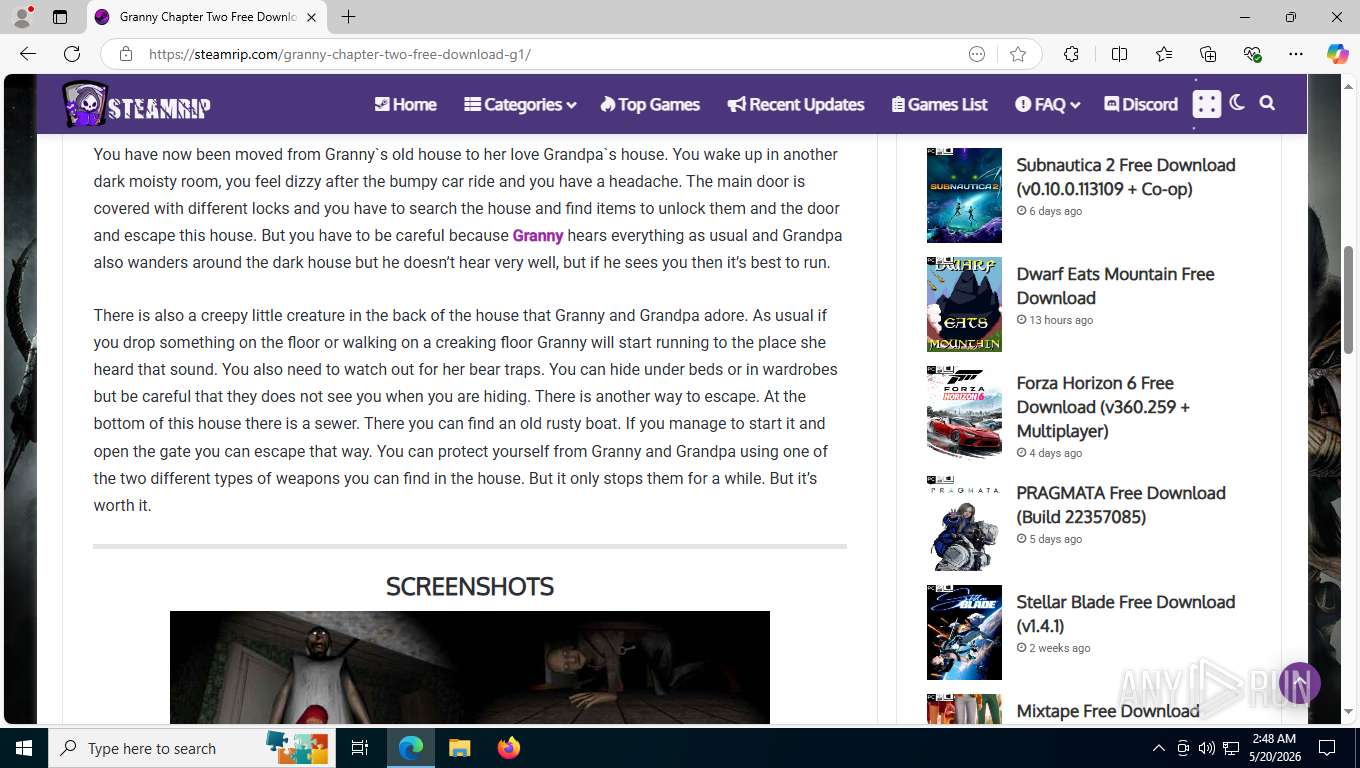Click Forza Horizon 6 cover thumbnail
The image size is (1360, 768).
964,413
